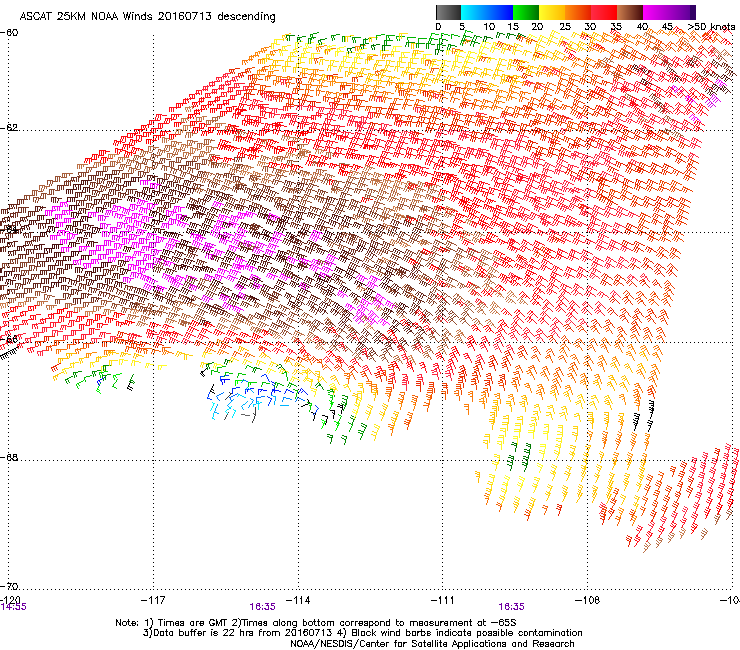The height and width of the screenshot is (650, 740).
Task: Click the '16:35' time label right of -111
Action: [512, 607]
